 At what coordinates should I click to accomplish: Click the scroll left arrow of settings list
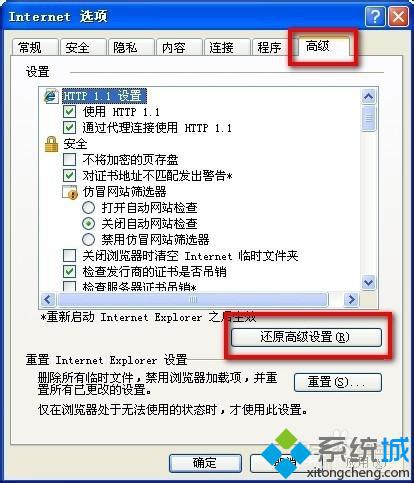click(x=48, y=299)
